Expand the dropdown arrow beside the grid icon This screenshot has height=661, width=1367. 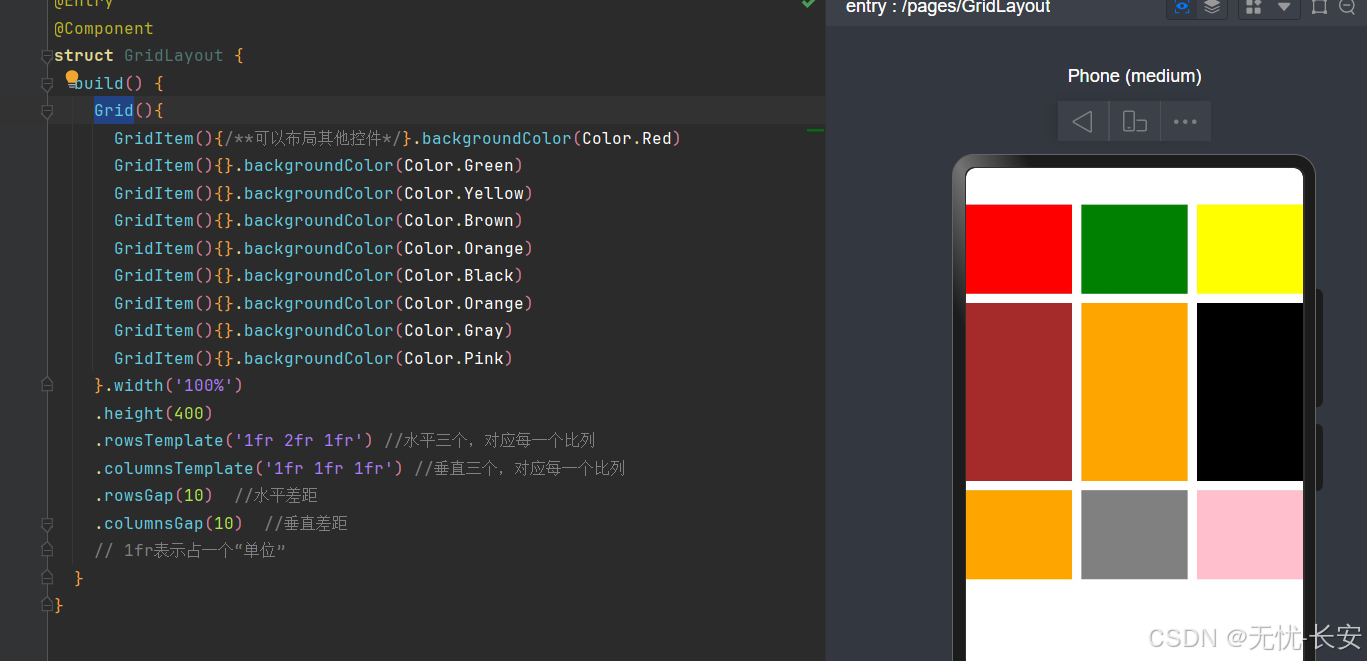pos(1284,7)
